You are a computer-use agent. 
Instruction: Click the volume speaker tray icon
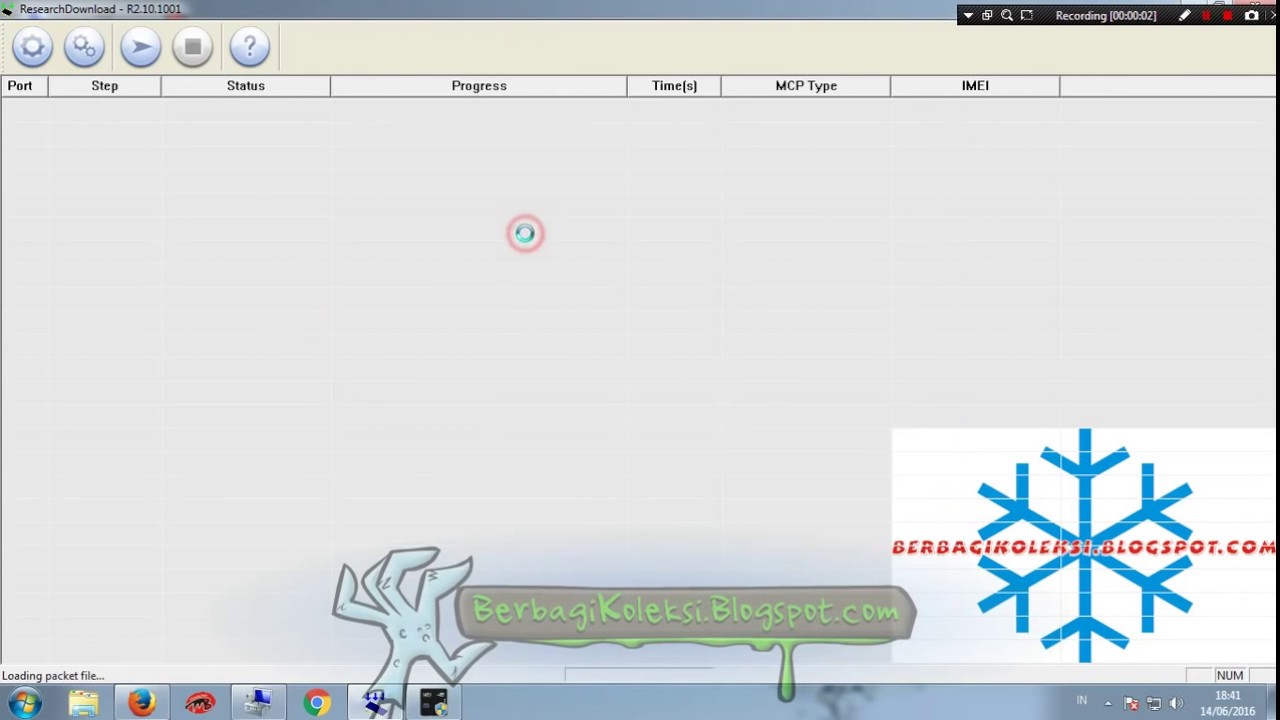pos(1177,703)
